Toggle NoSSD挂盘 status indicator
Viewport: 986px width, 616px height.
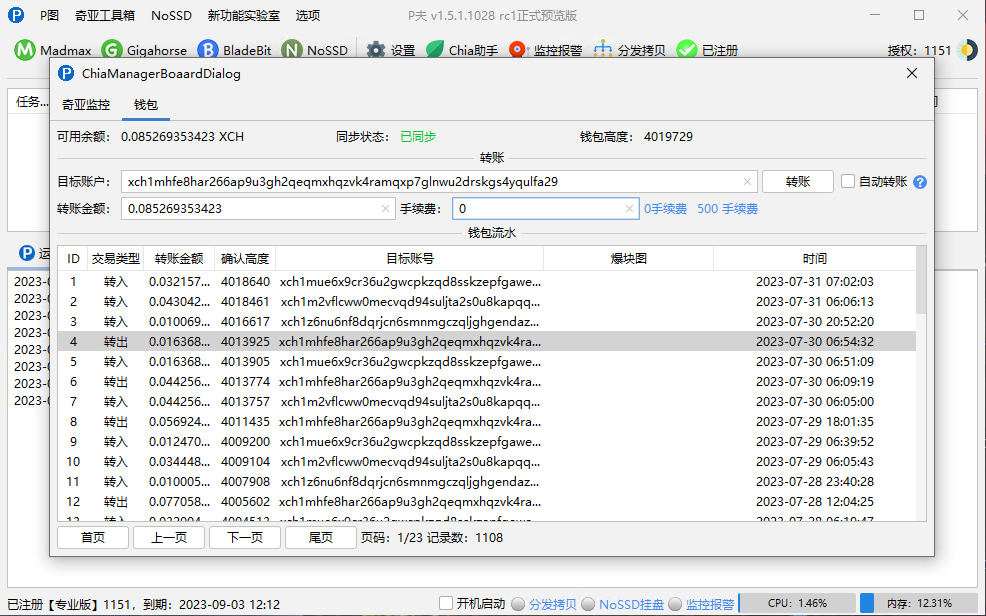click(x=589, y=604)
